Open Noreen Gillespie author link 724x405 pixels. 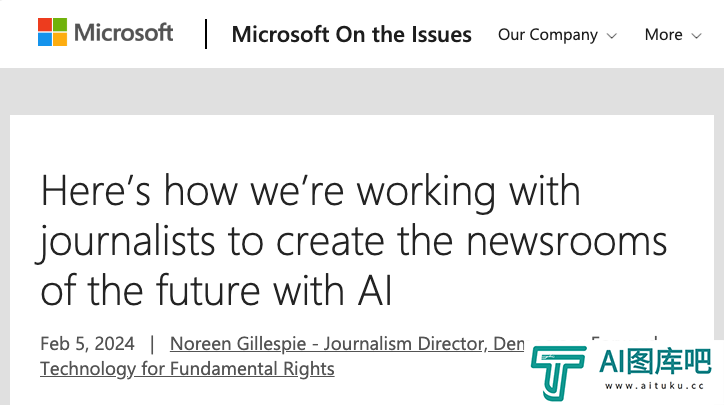(x=347, y=344)
